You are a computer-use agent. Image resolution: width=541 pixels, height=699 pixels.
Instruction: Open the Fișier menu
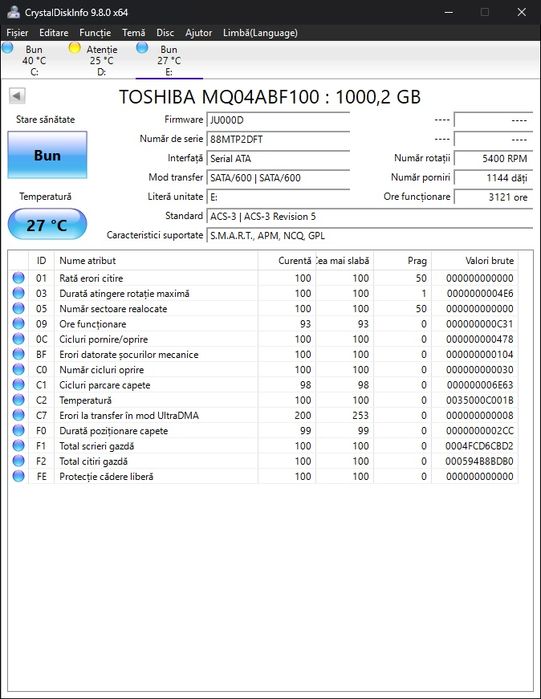pos(17,33)
